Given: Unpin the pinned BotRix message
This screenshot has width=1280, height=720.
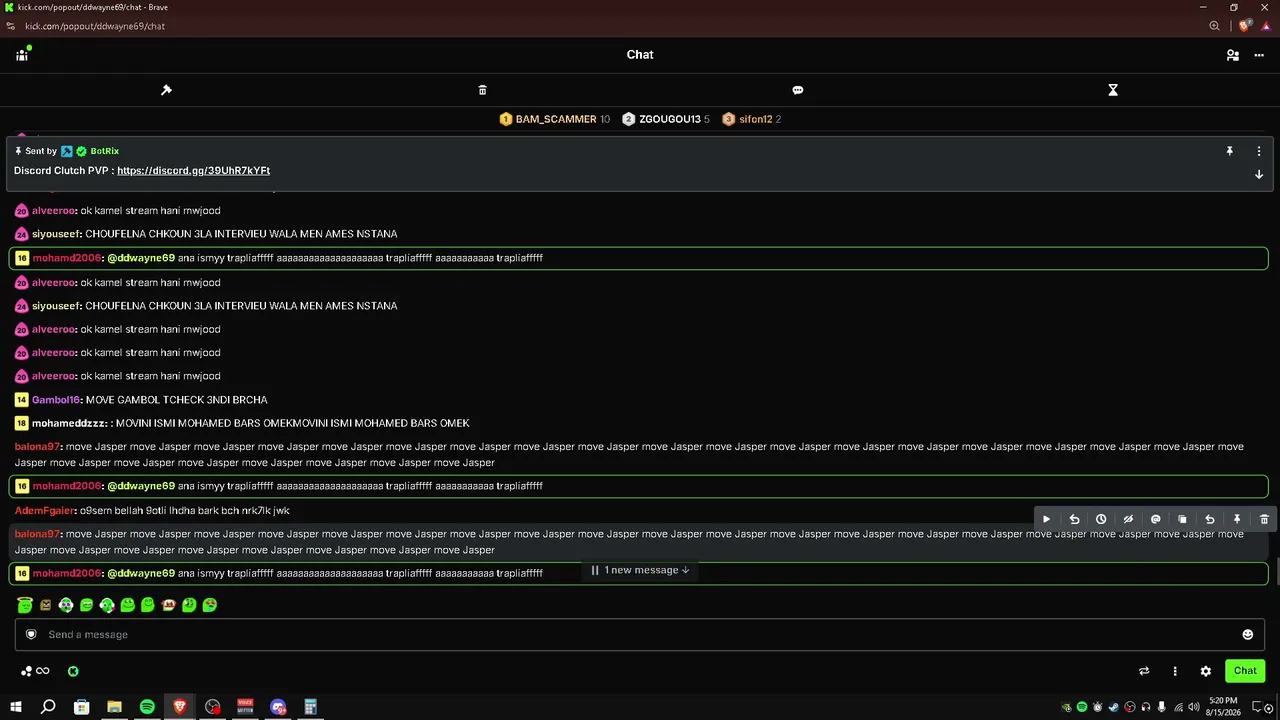Looking at the screenshot, I should point(1230,151).
